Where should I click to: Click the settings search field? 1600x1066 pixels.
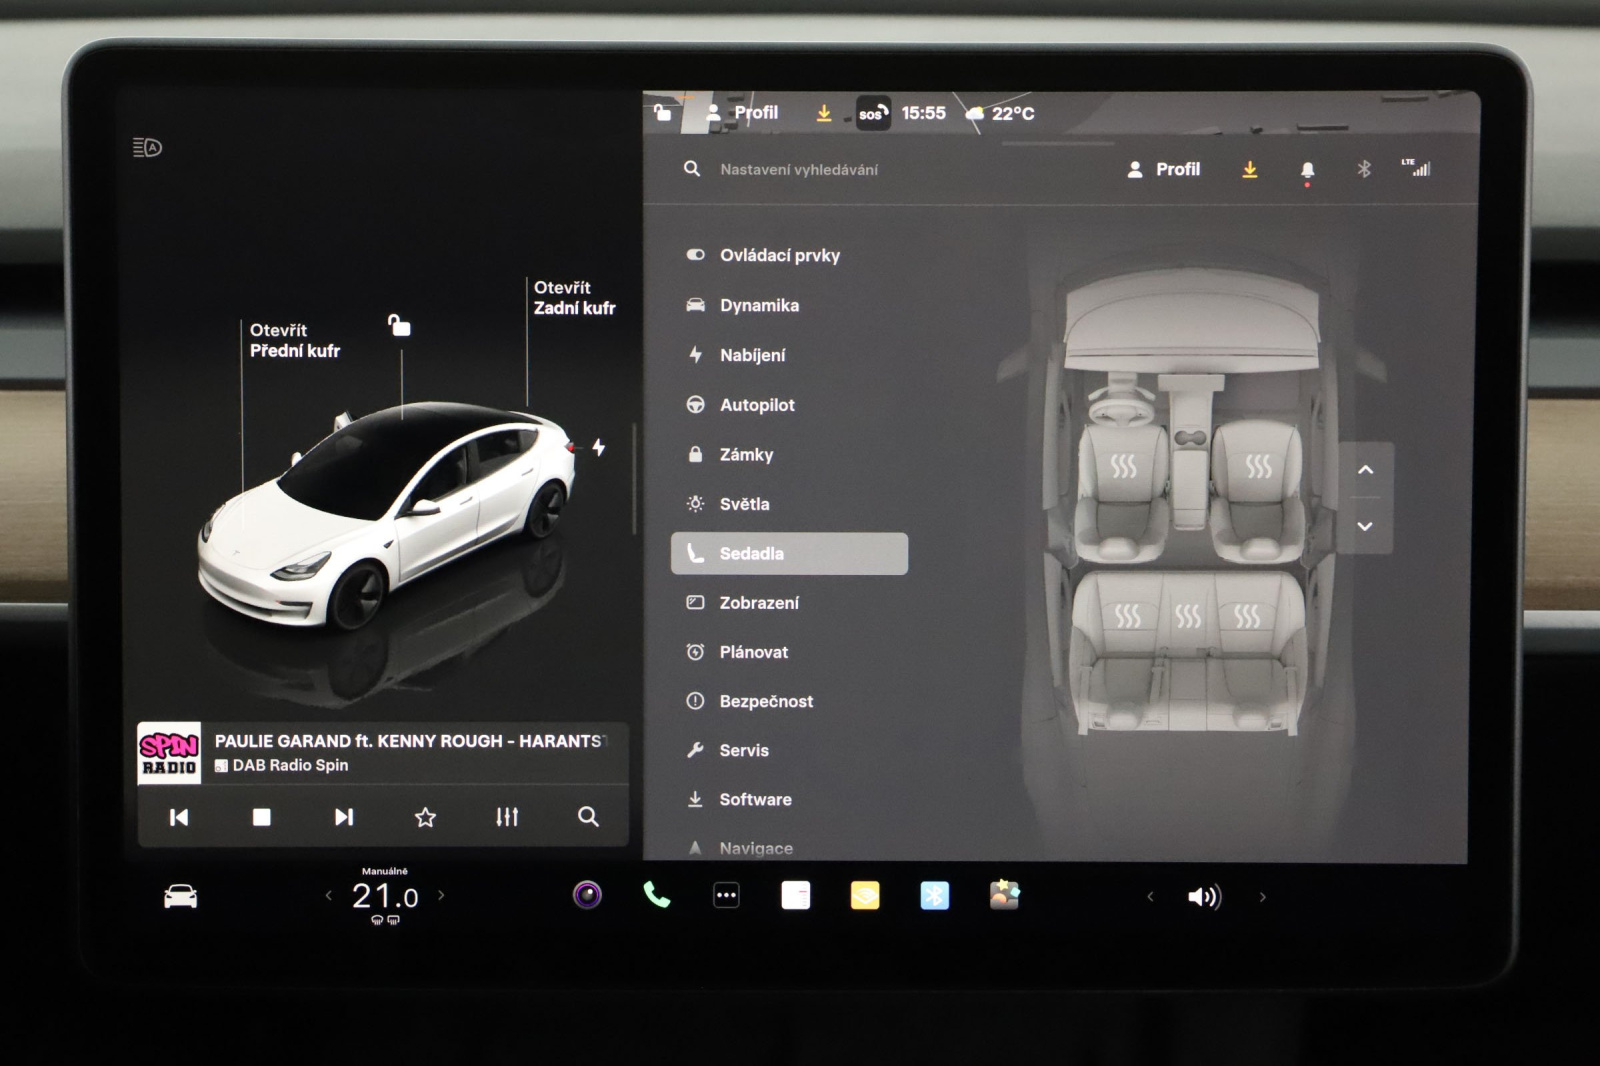click(799, 170)
